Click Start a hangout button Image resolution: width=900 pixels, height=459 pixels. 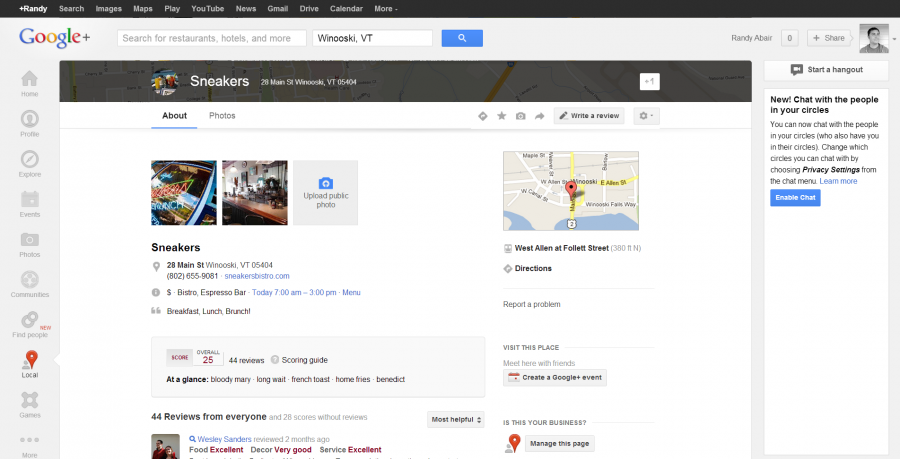826,70
